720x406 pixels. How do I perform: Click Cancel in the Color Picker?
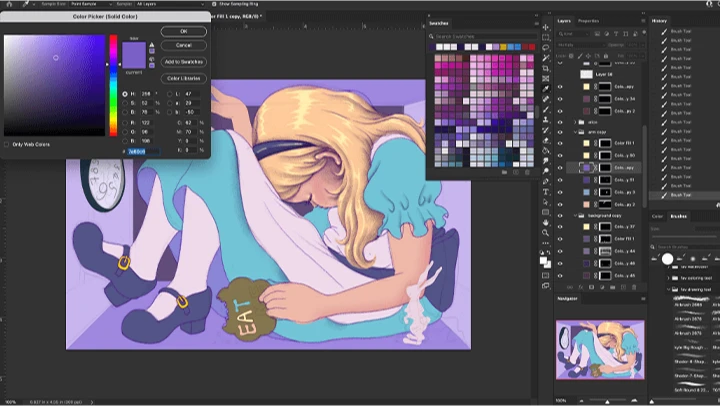click(184, 45)
